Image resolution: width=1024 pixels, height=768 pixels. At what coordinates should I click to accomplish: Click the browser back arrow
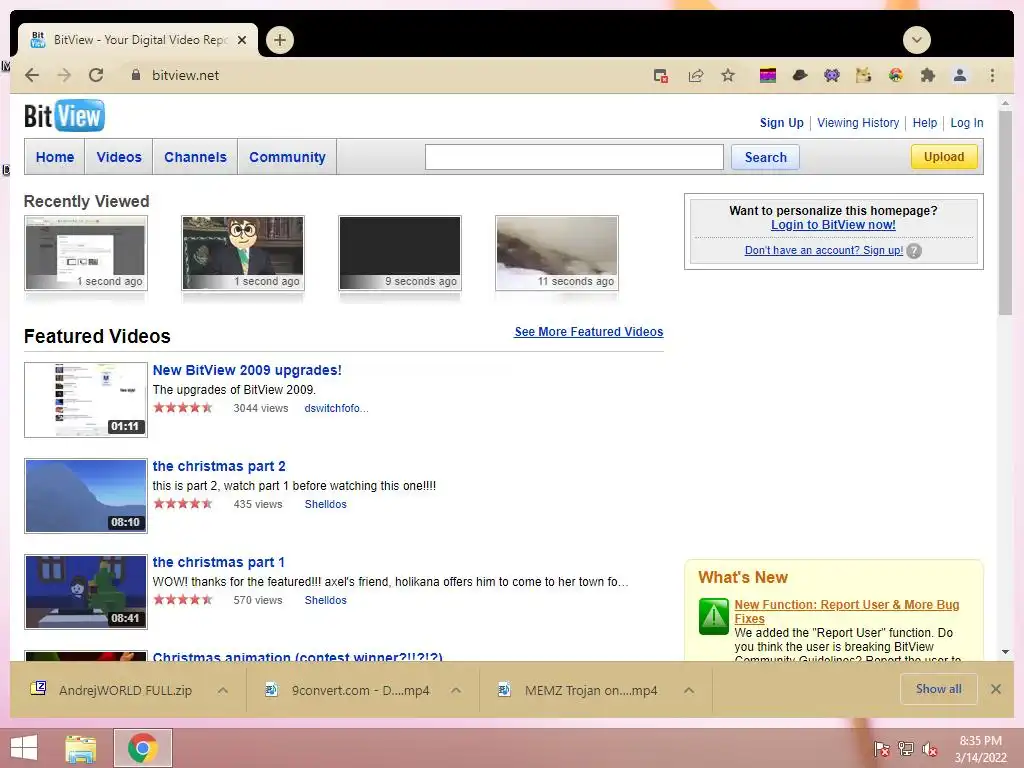coord(32,75)
